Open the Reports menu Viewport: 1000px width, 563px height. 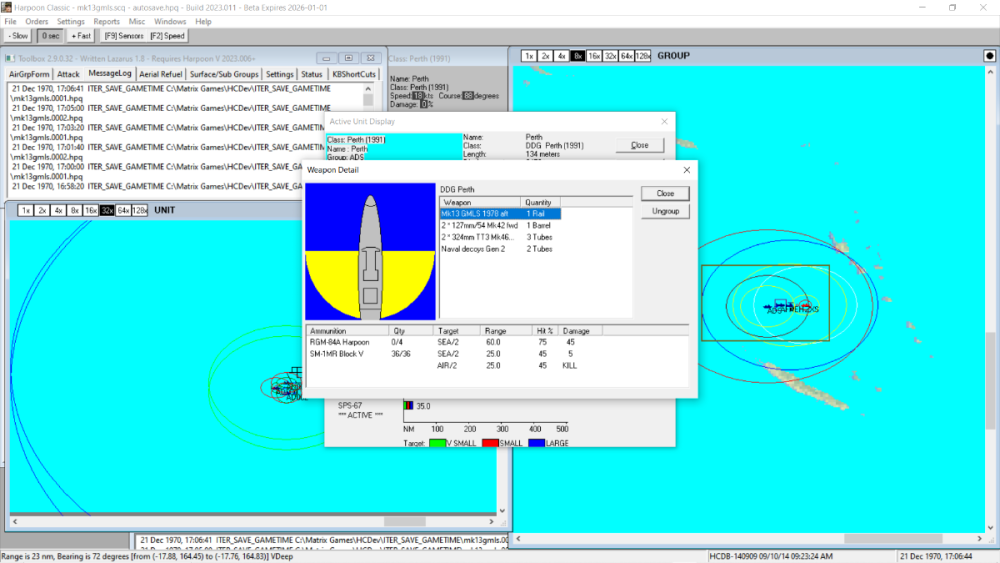[107, 22]
